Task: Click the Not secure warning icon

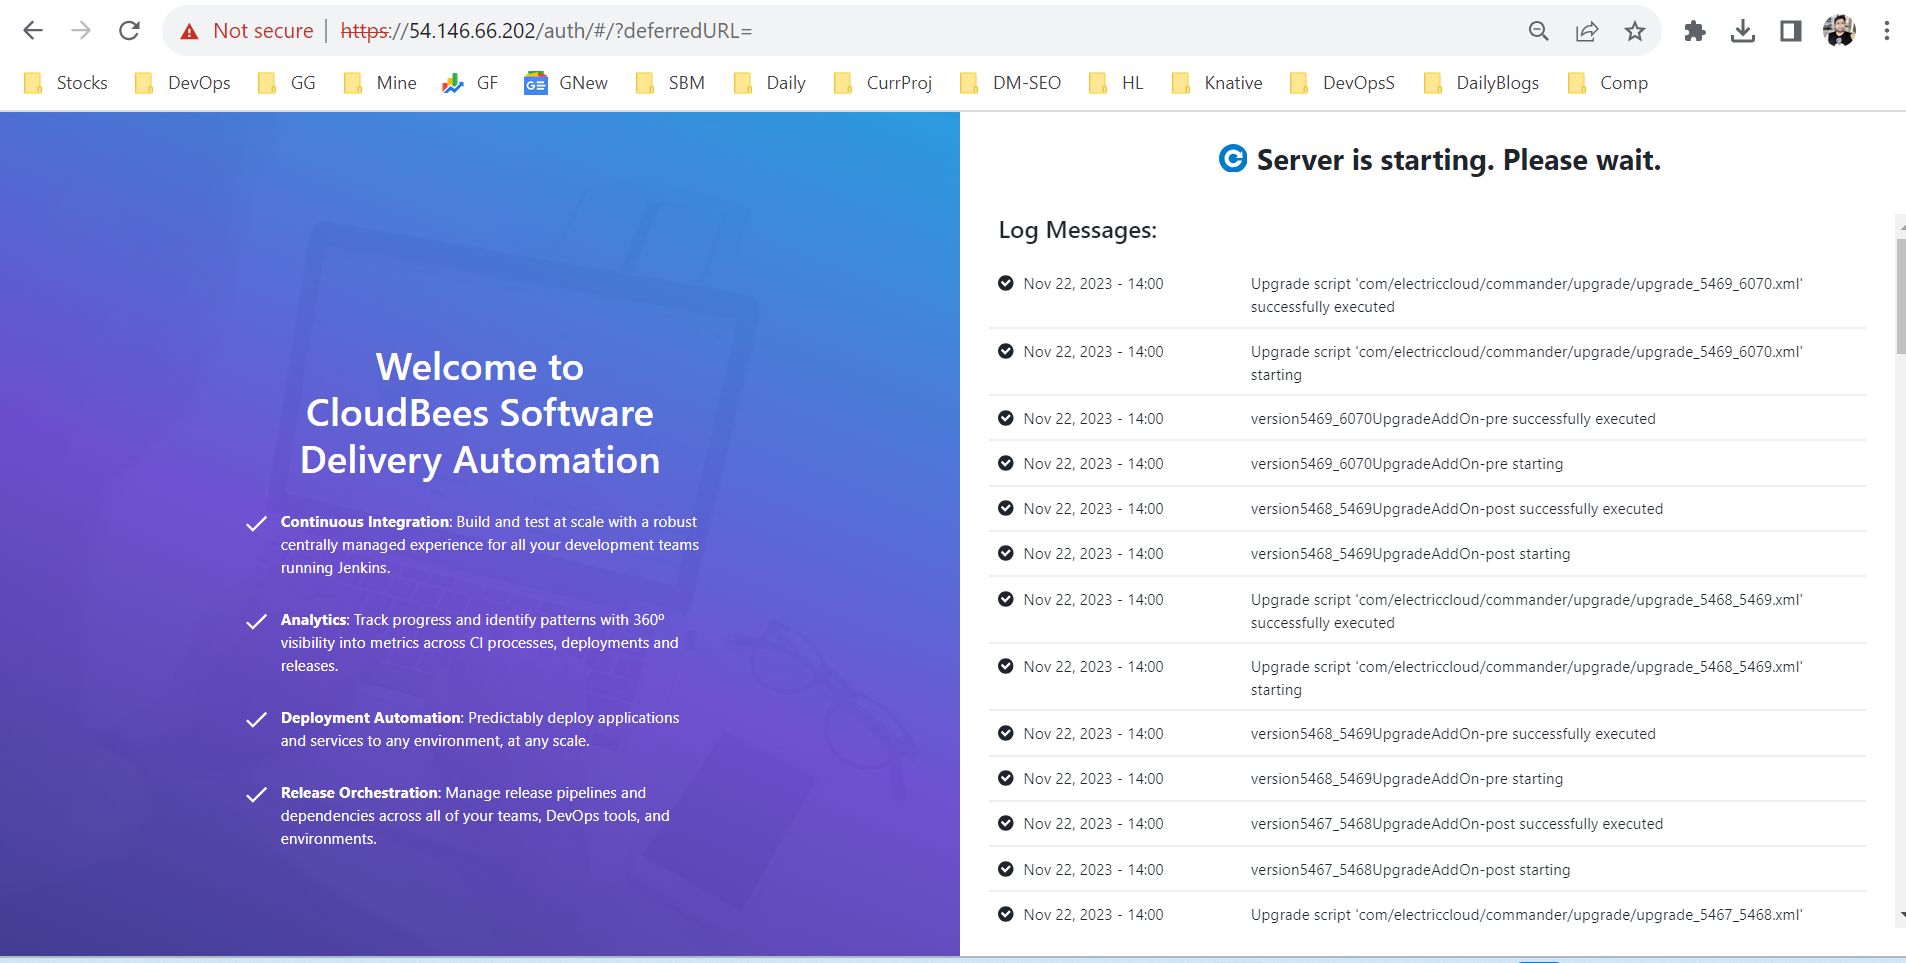Action: pos(189,32)
